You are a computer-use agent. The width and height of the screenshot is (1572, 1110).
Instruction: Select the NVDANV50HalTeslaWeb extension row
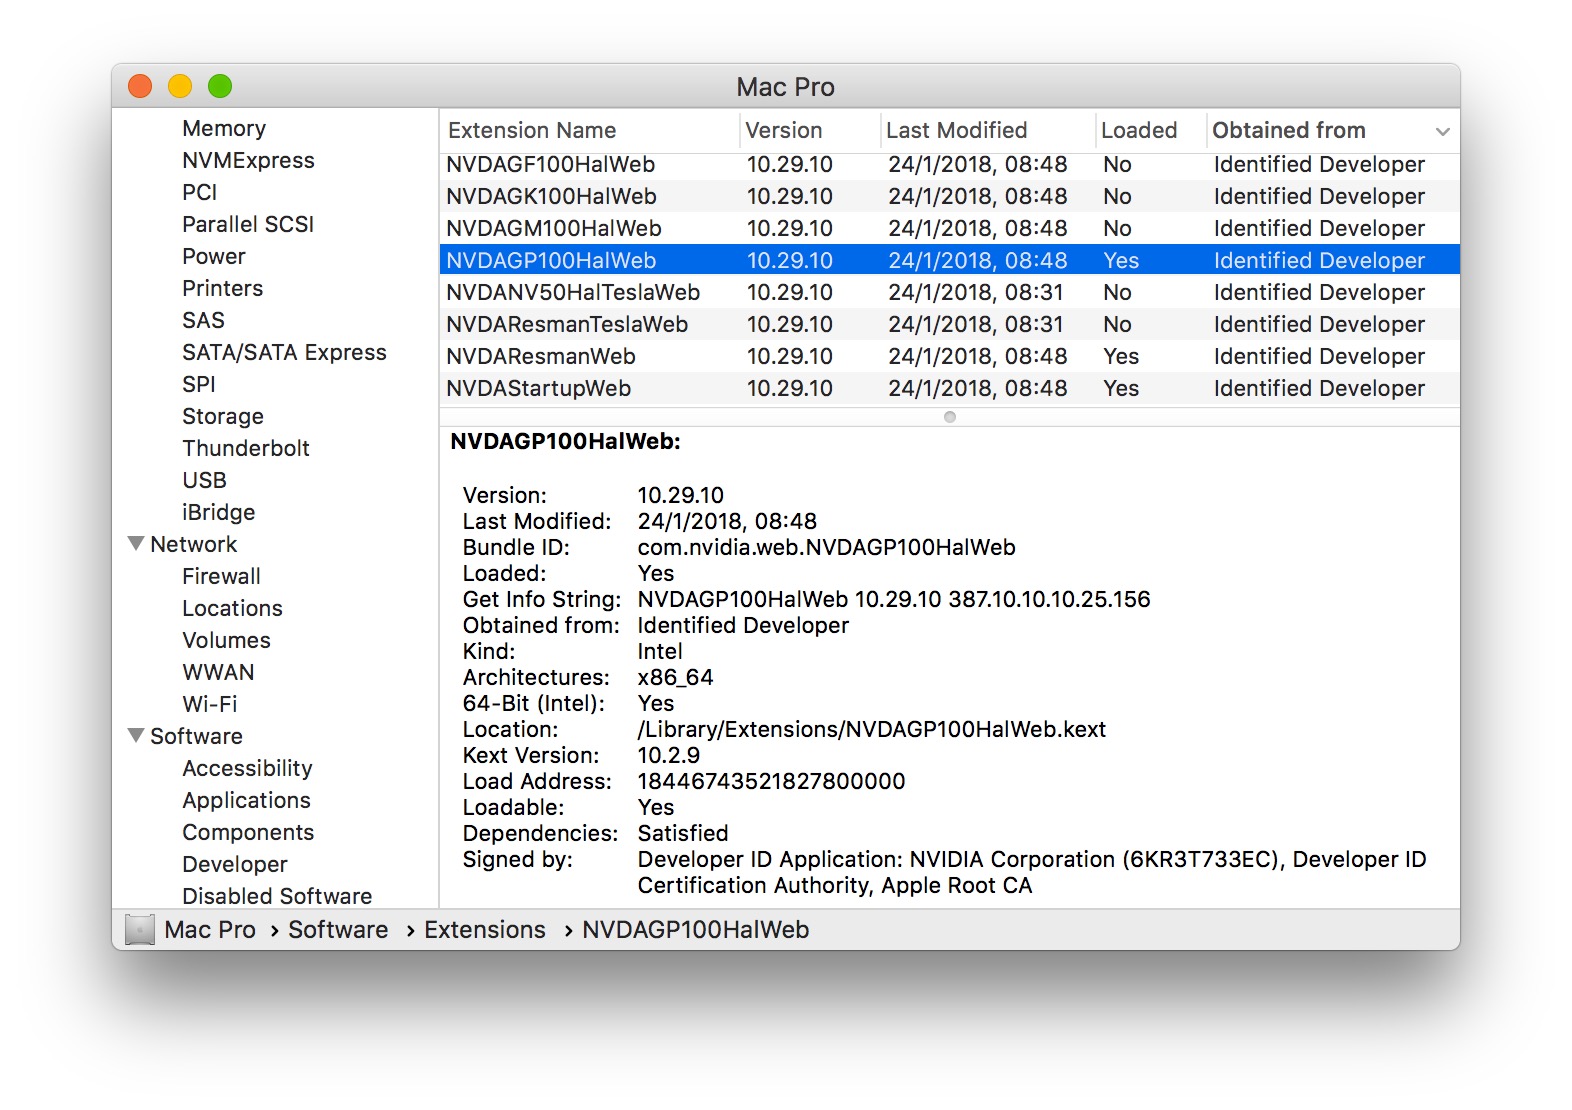949,292
